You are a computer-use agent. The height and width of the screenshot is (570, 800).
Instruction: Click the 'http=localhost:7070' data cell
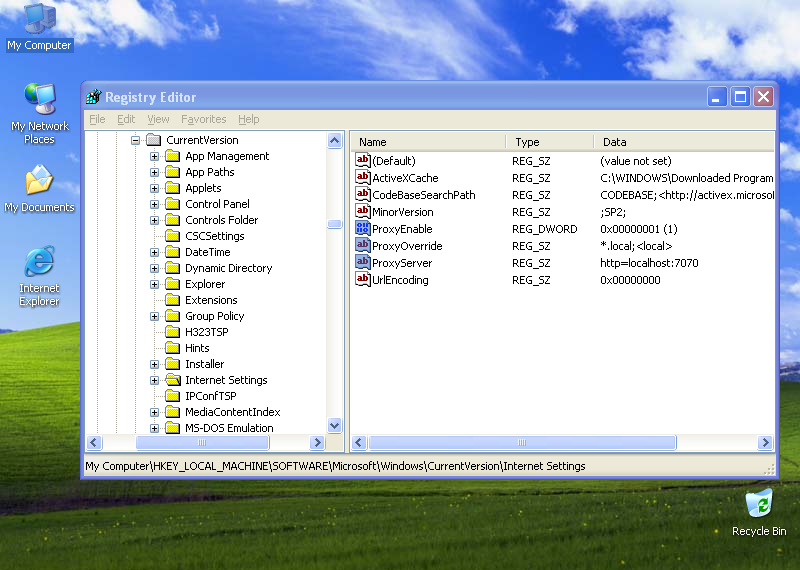coord(649,263)
